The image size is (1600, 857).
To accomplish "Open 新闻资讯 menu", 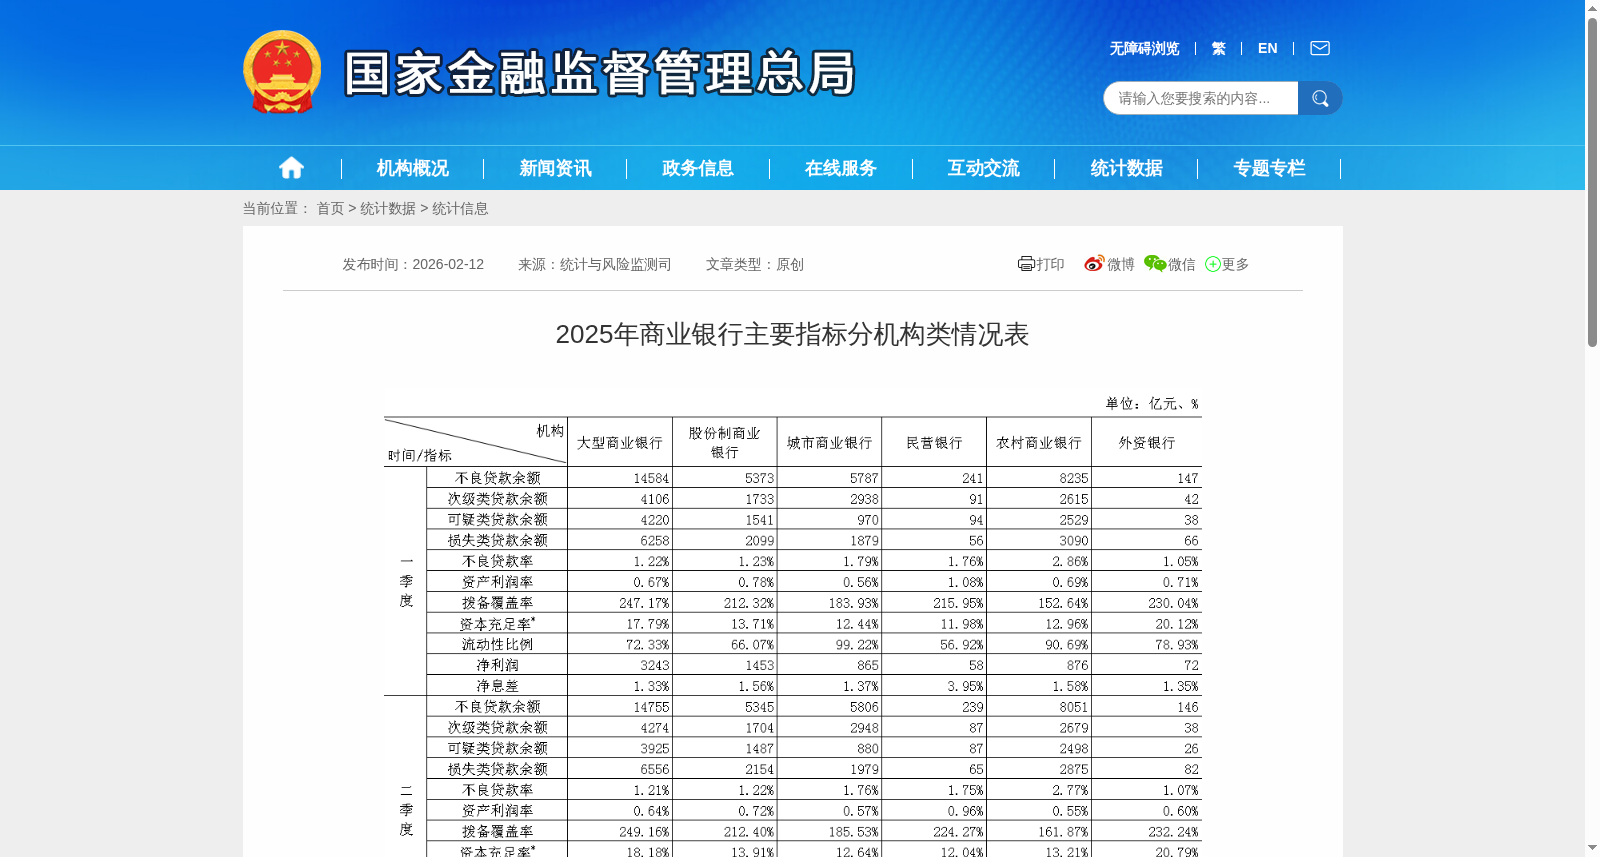I will point(555,168).
